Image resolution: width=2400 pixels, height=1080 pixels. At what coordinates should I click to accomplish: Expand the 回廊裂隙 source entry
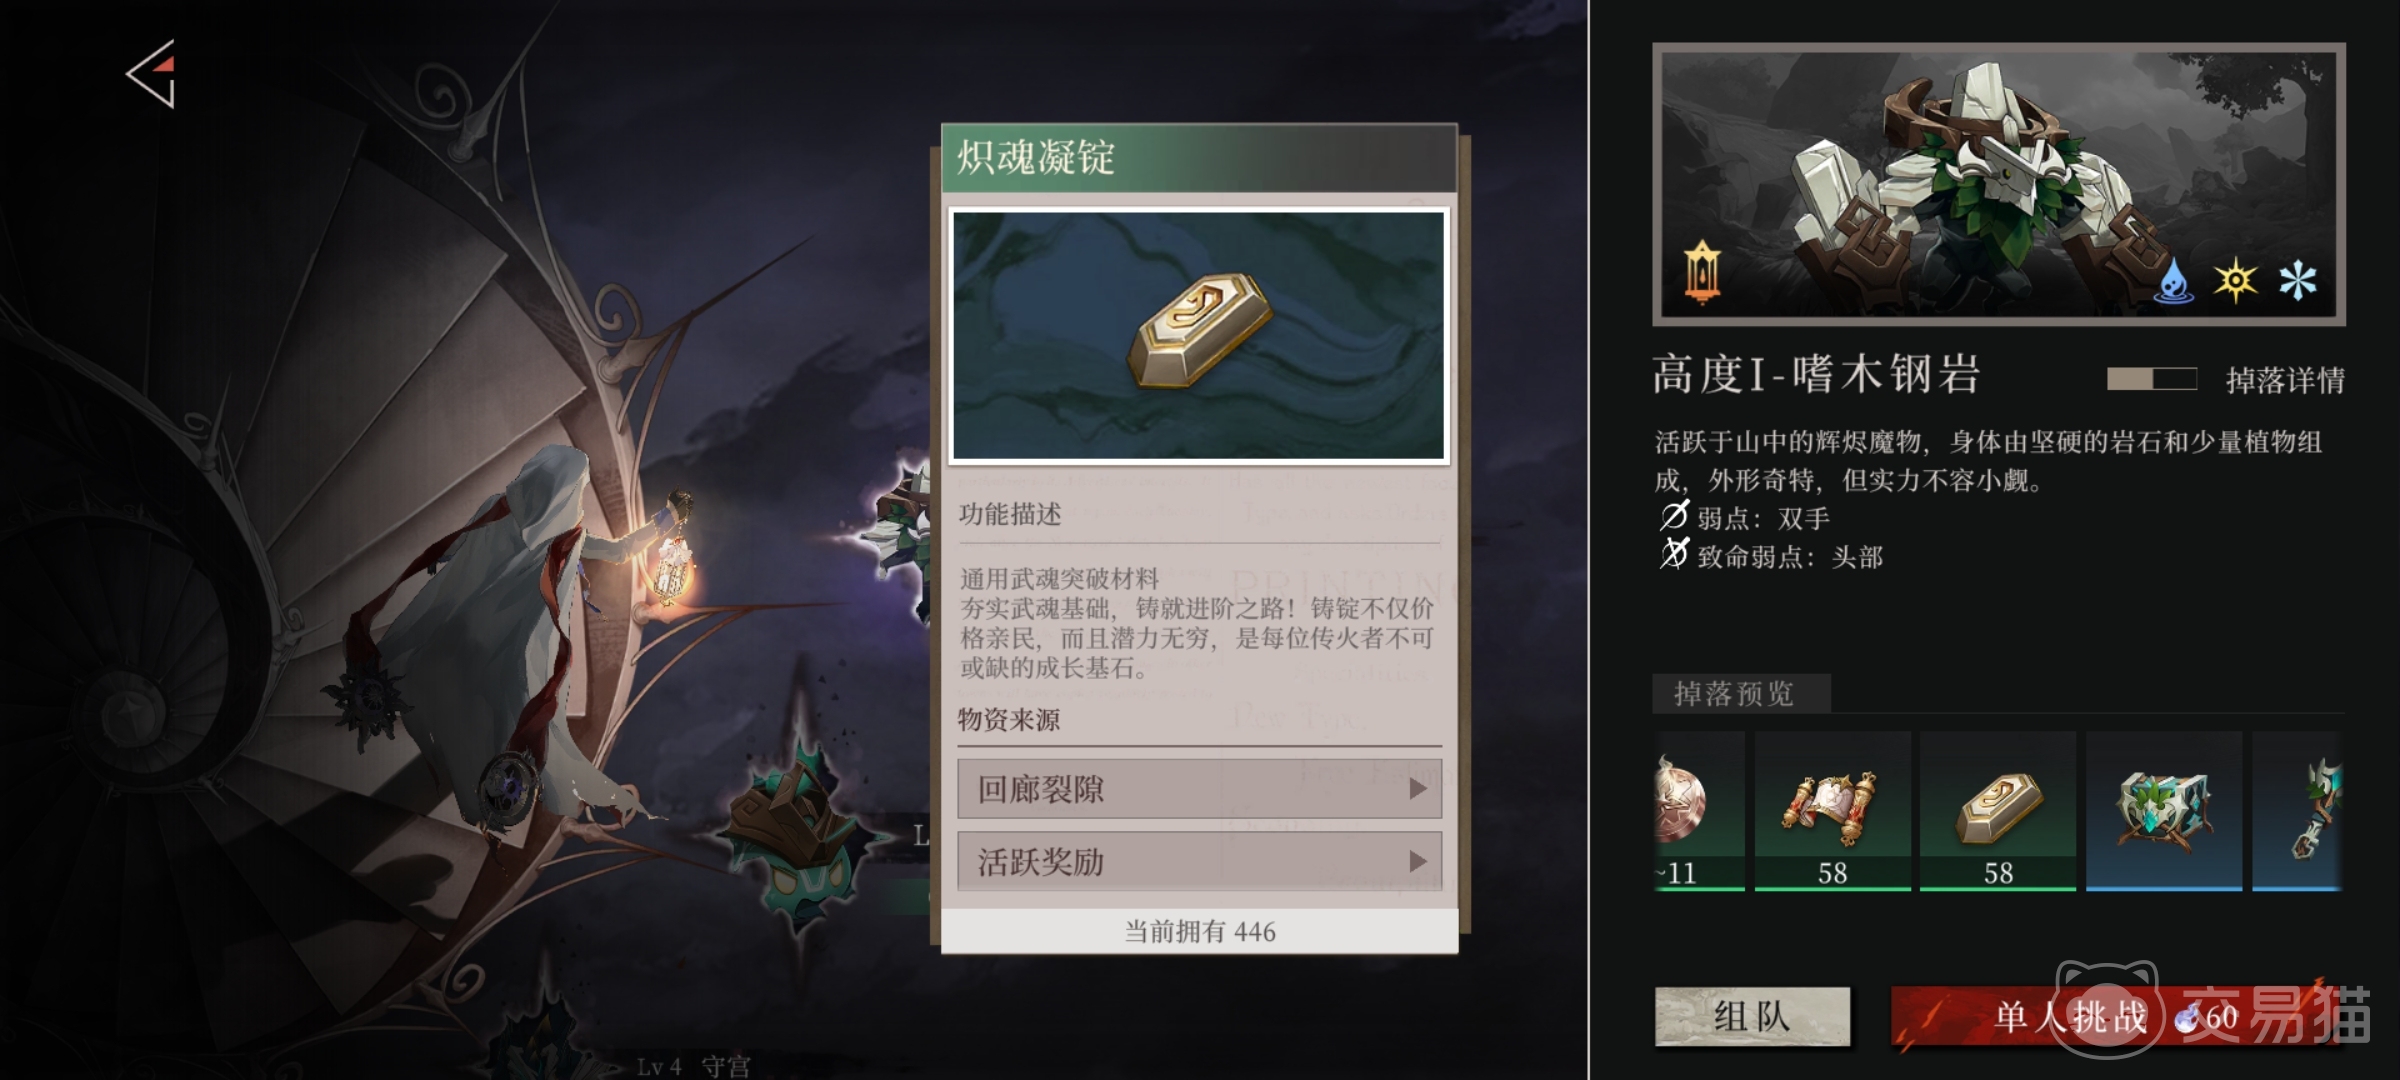pyautogui.click(x=1199, y=789)
